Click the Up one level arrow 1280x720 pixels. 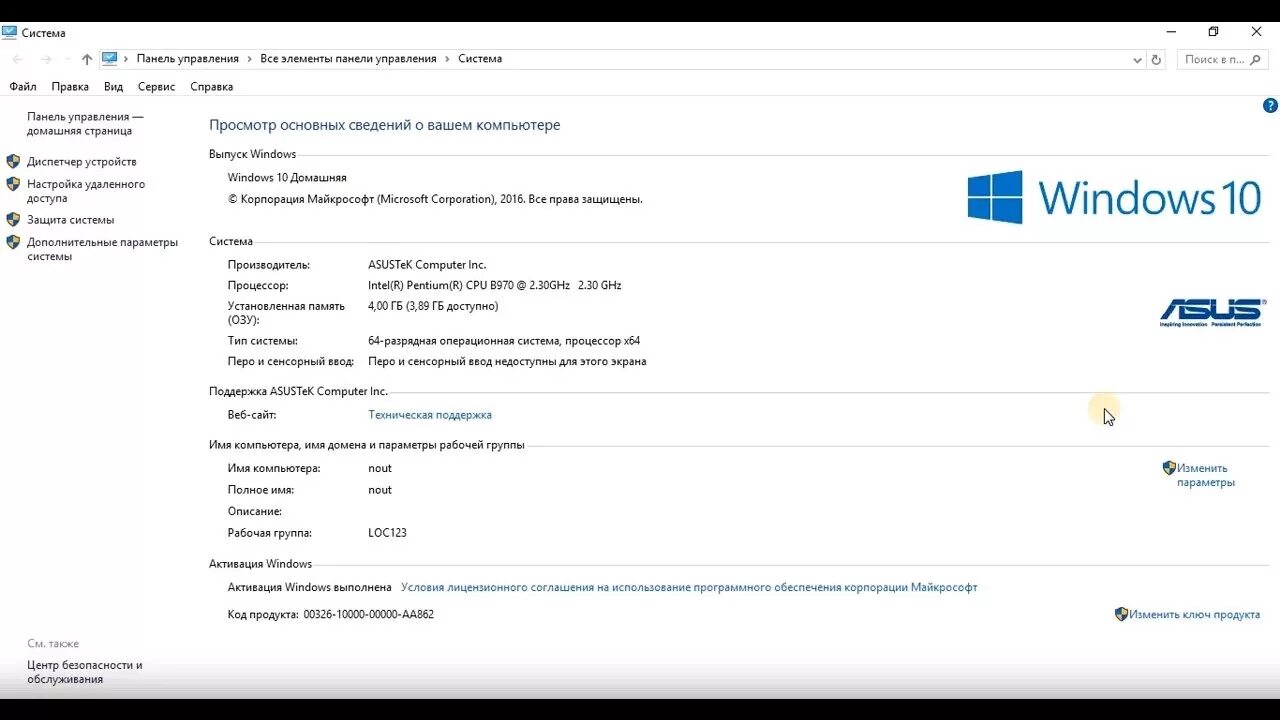point(87,59)
